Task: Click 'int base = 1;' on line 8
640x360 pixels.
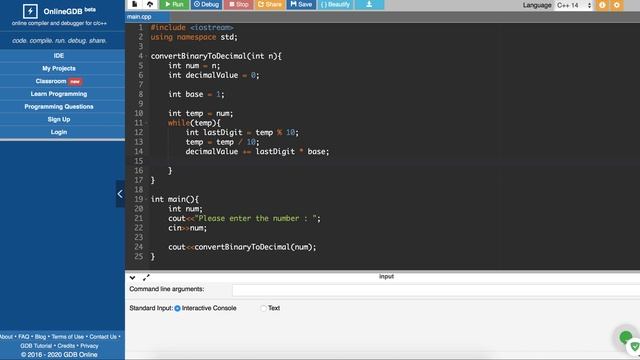Action: (196, 94)
